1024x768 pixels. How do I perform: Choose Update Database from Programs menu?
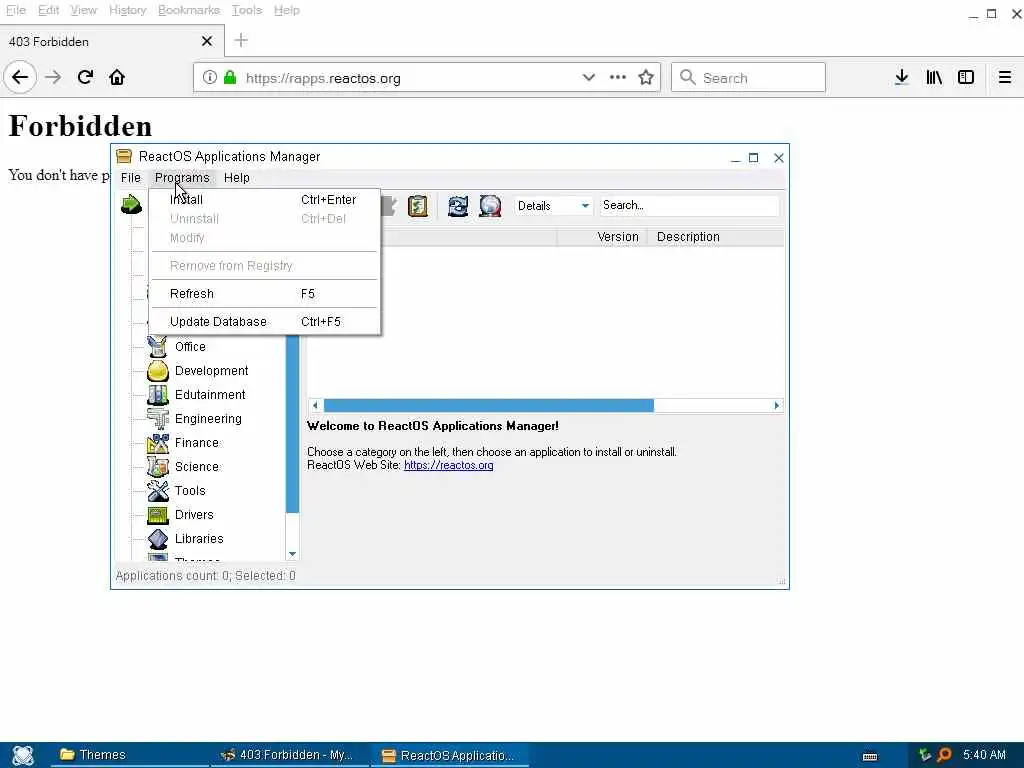264,322
